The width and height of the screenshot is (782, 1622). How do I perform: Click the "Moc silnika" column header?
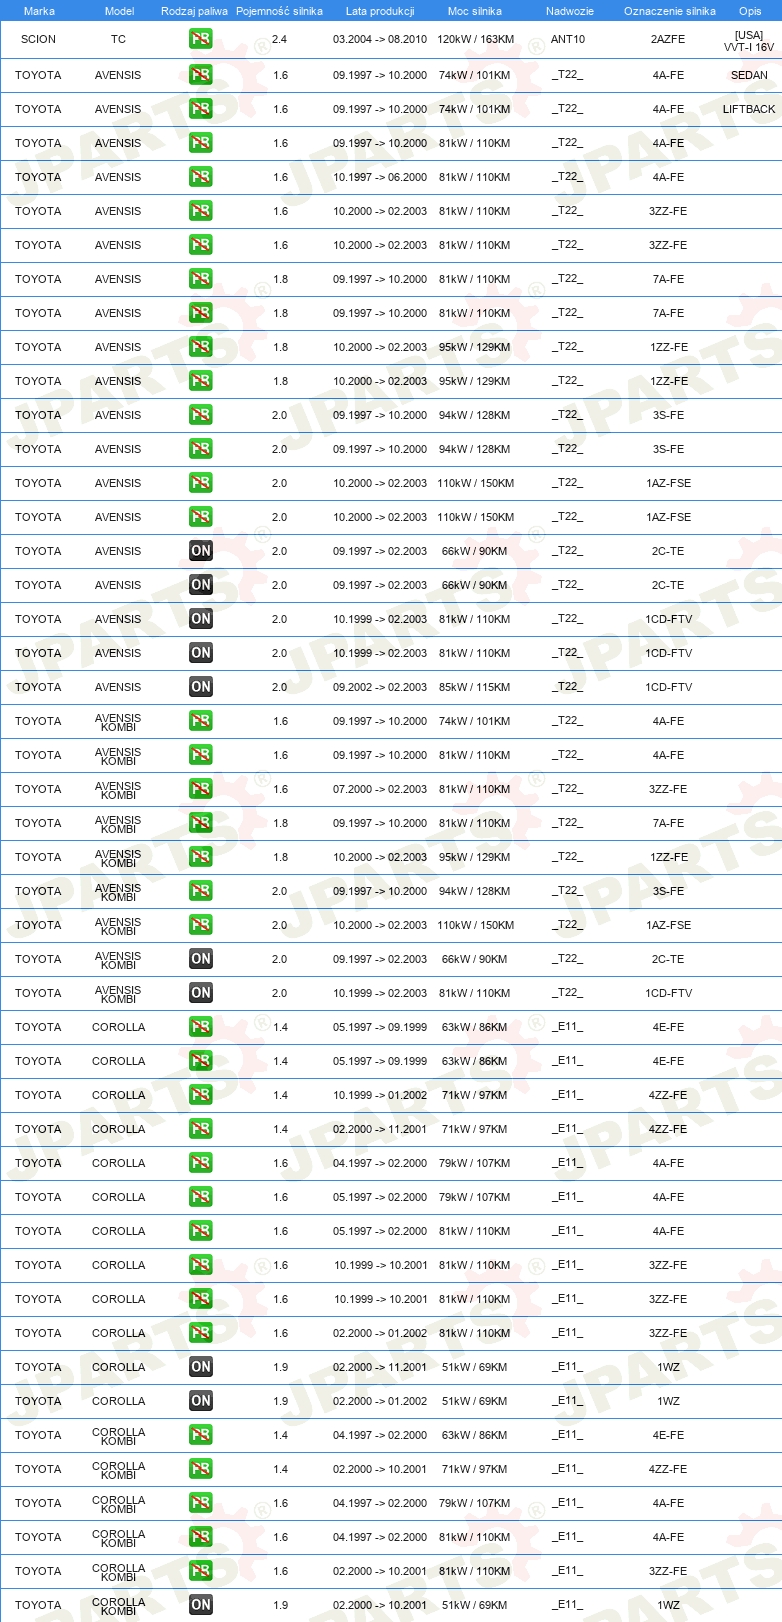(x=475, y=11)
